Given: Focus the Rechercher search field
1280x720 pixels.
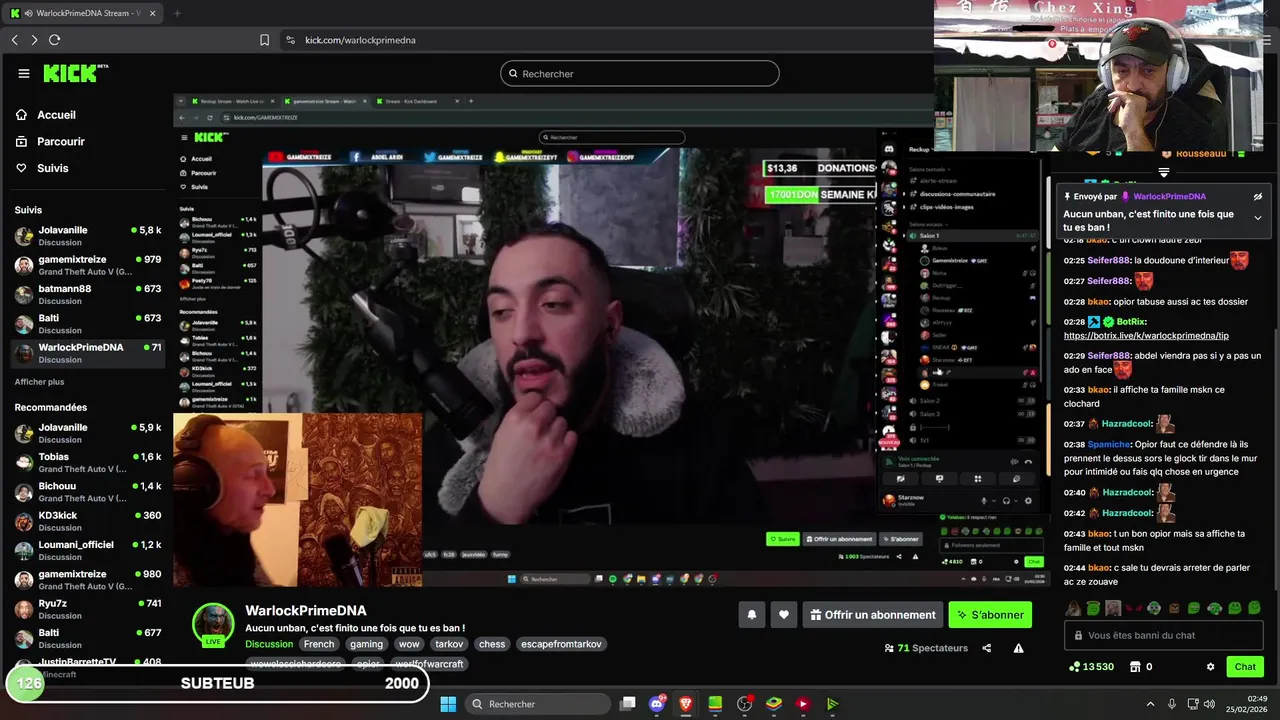Looking at the screenshot, I should point(640,74).
